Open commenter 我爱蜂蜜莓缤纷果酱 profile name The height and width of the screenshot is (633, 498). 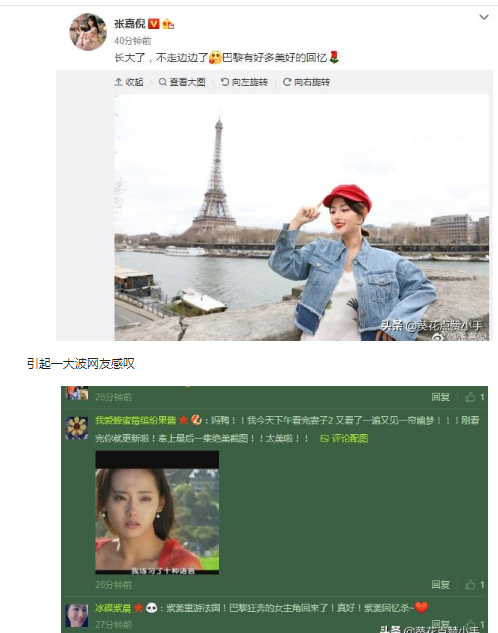coord(136,420)
